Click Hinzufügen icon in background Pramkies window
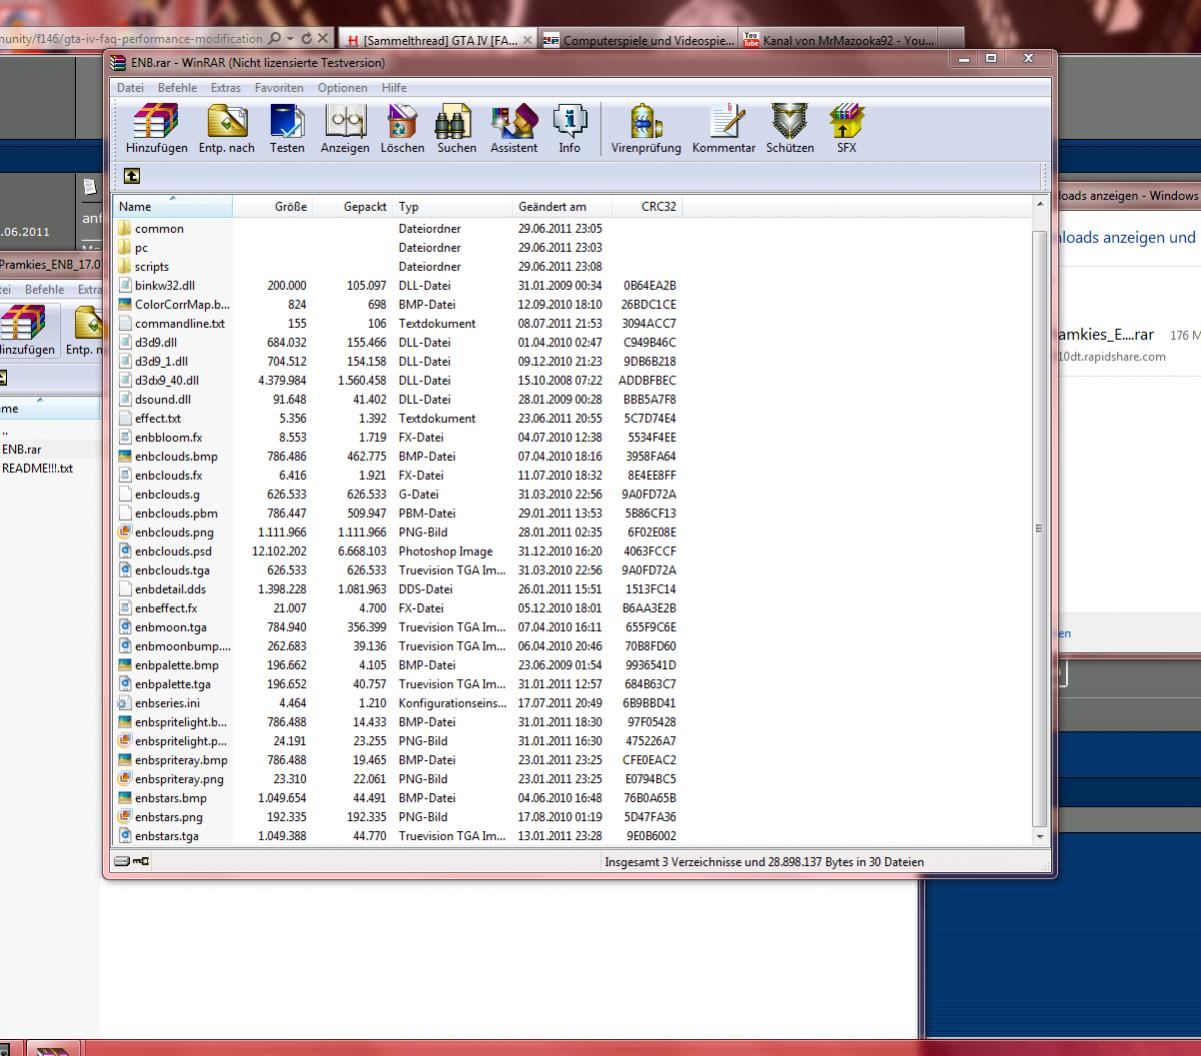This screenshot has width=1201, height=1056. pyautogui.click(x=24, y=330)
